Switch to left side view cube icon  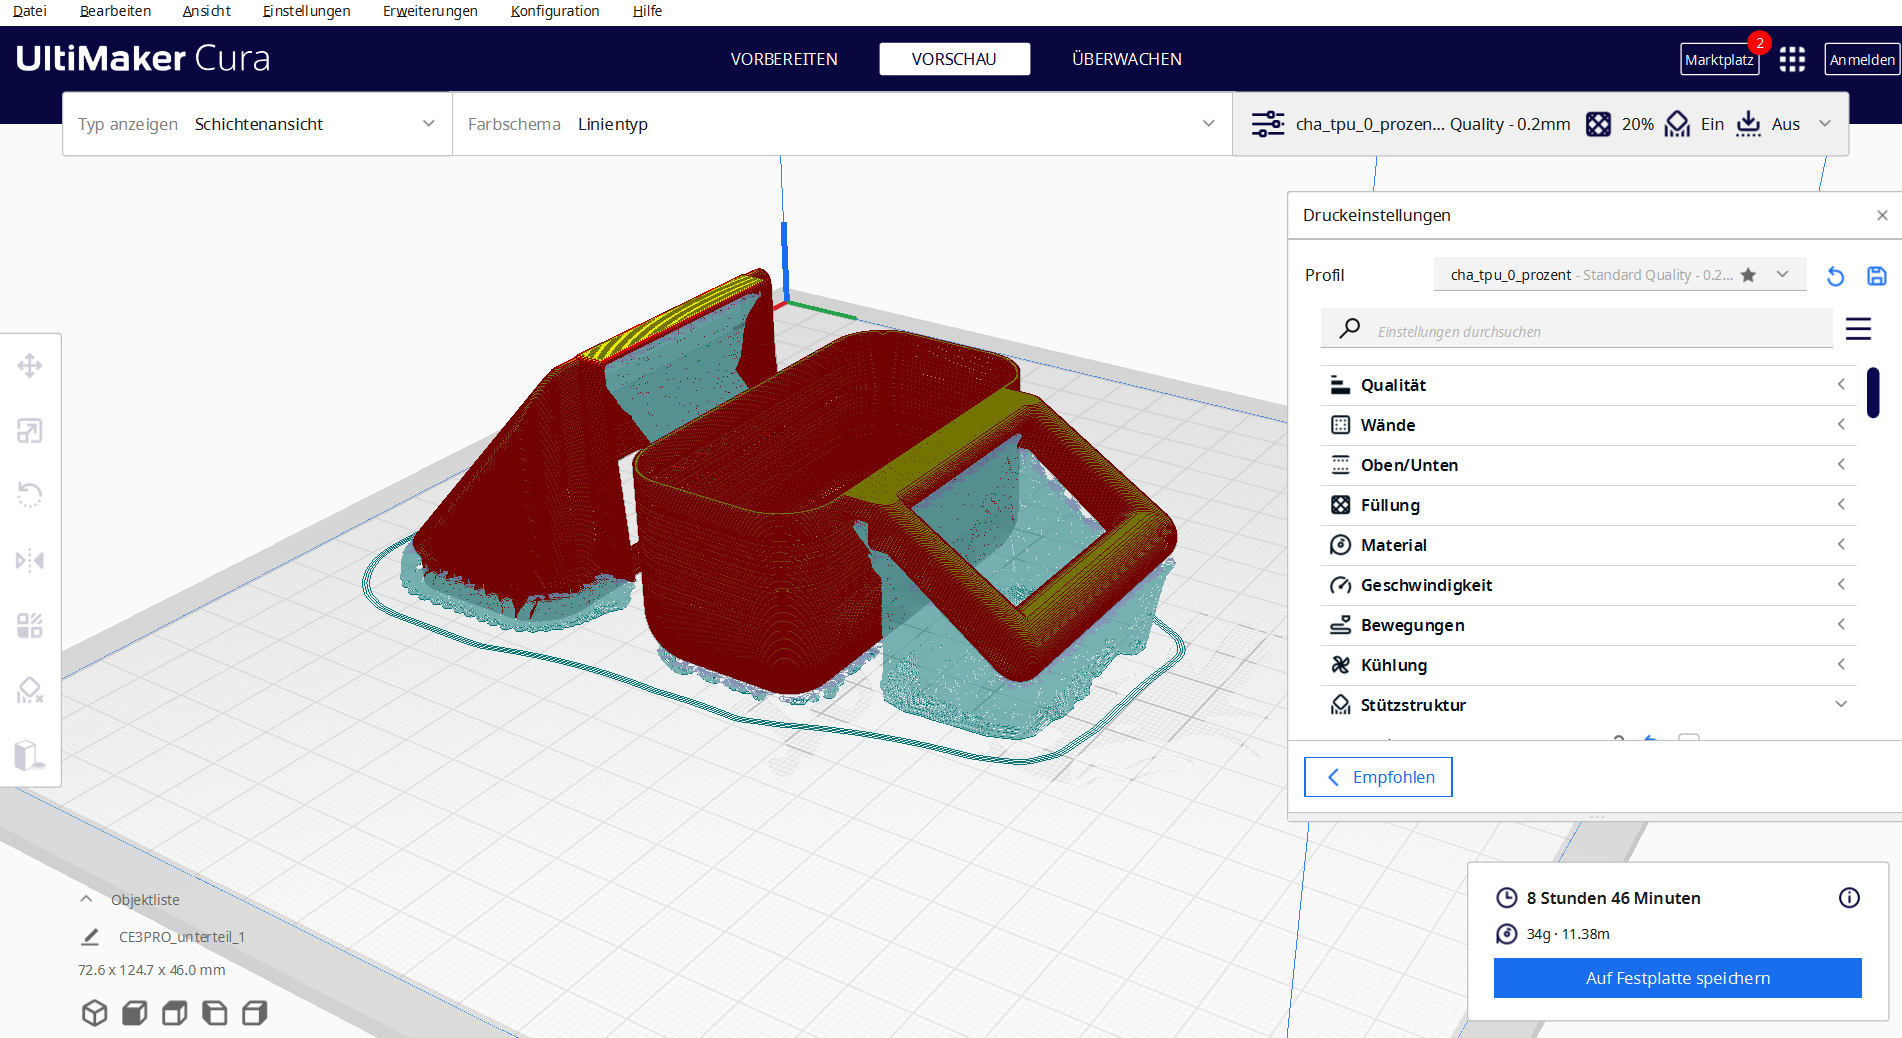(215, 1013)
